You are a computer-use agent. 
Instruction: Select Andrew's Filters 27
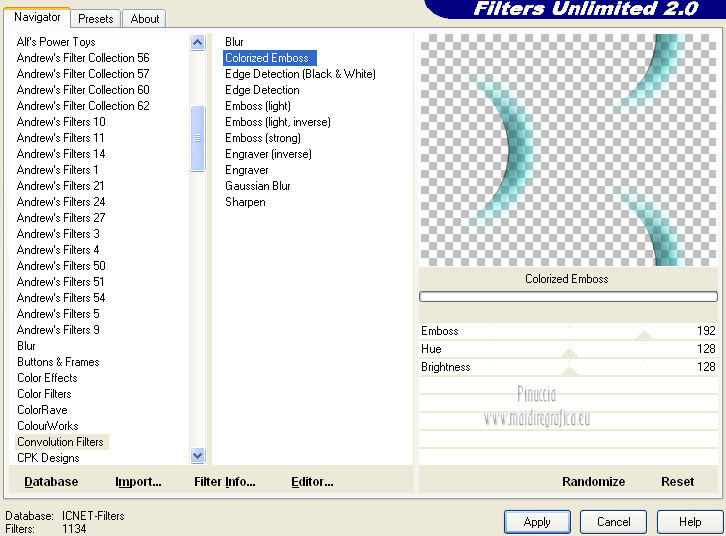coord(61,218)
